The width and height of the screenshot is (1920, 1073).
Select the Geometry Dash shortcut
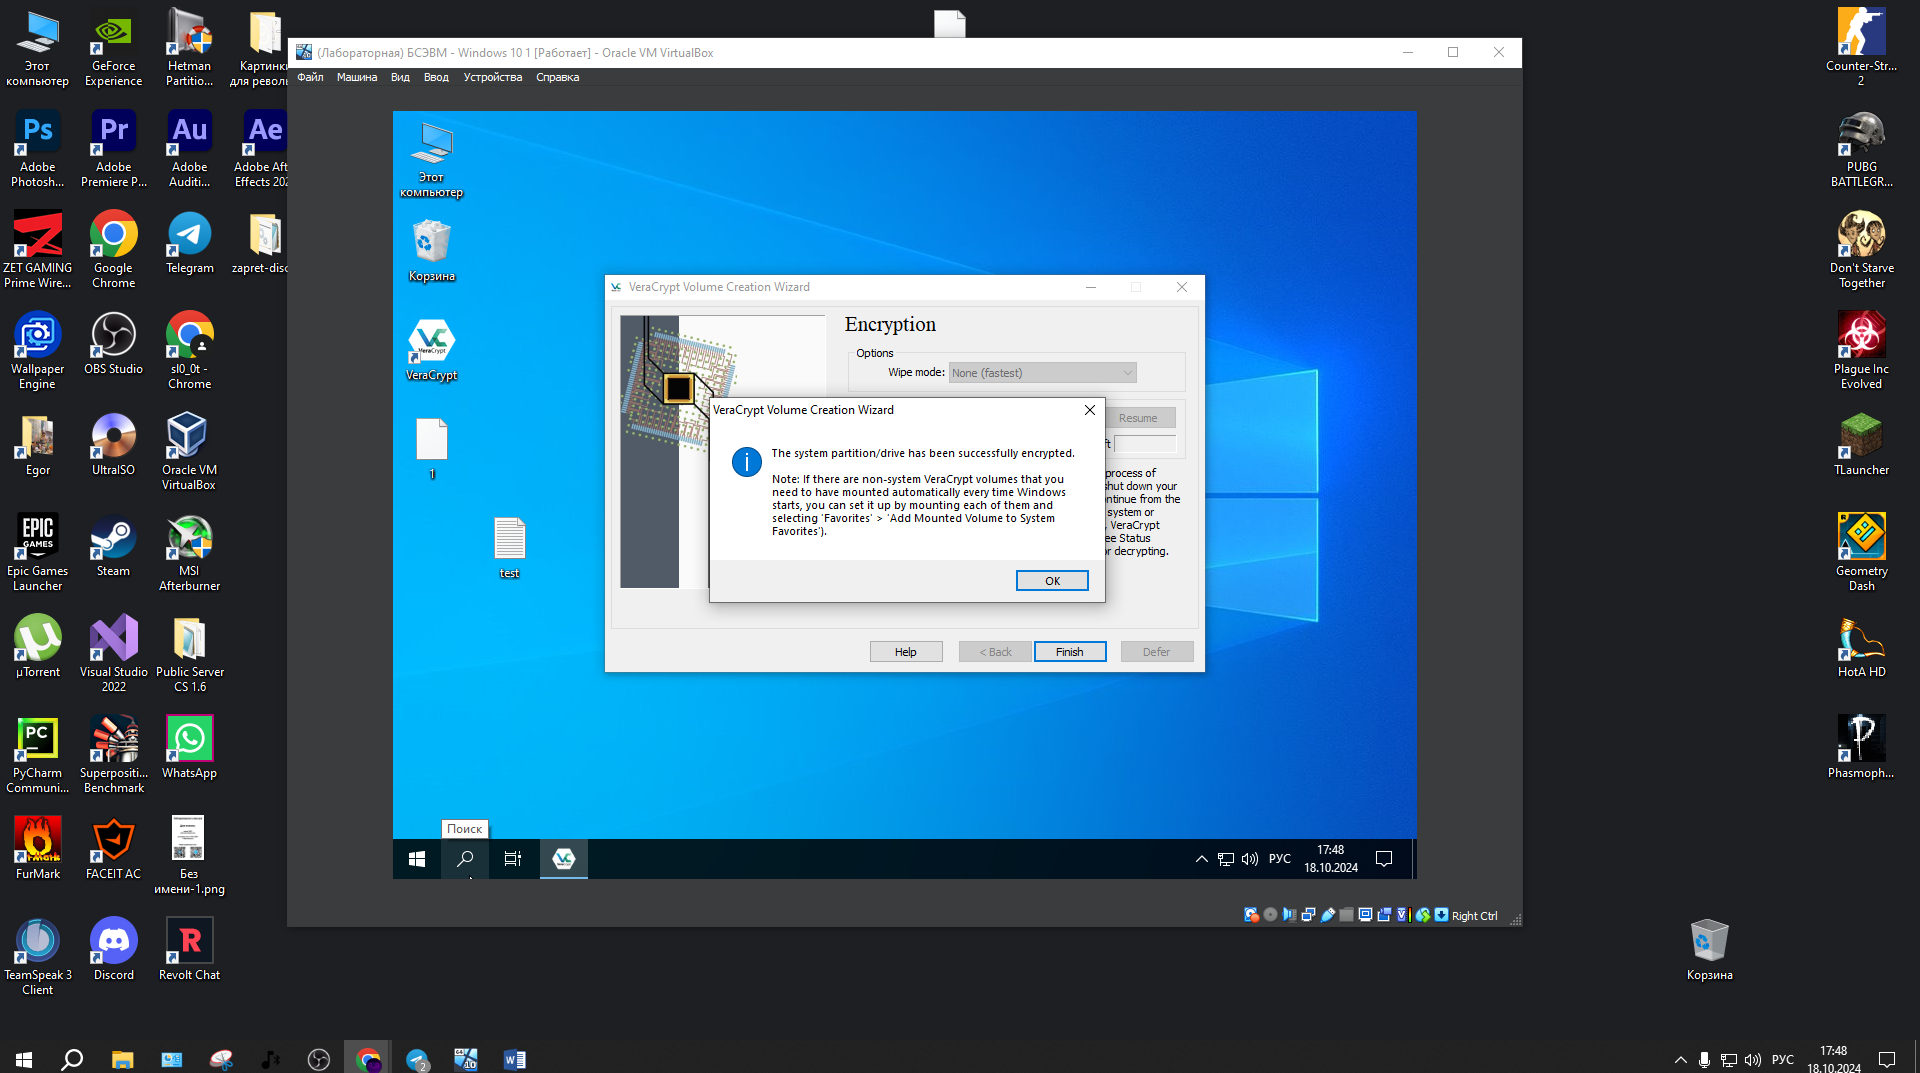click(x=1862, y=552)
